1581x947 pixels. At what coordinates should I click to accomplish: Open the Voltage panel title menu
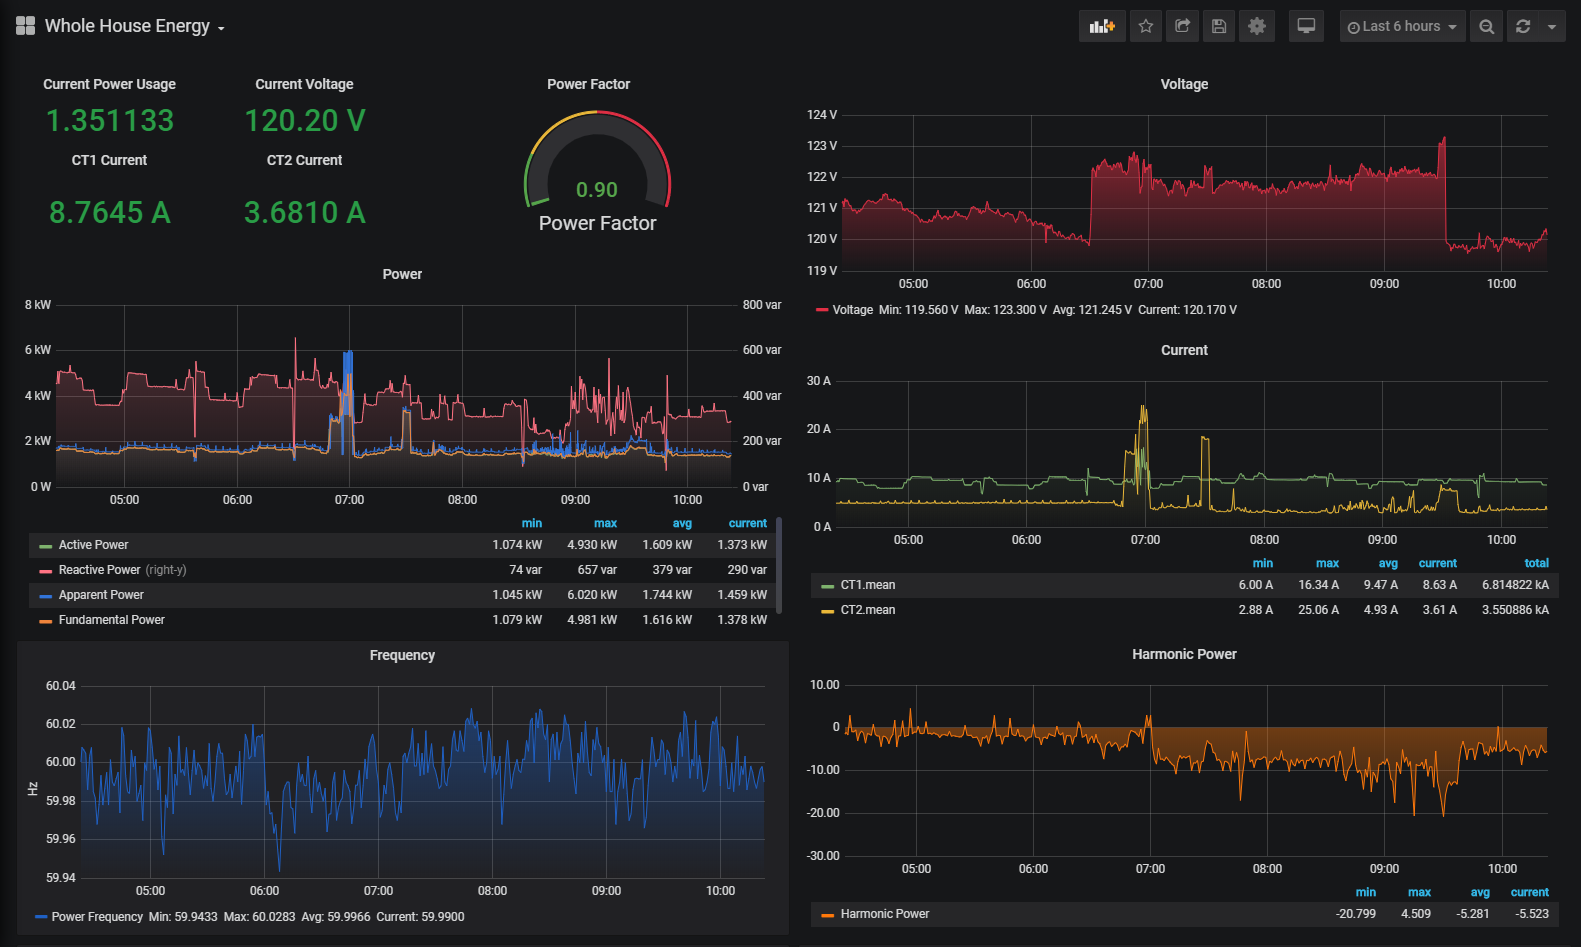click(1184, 84)
